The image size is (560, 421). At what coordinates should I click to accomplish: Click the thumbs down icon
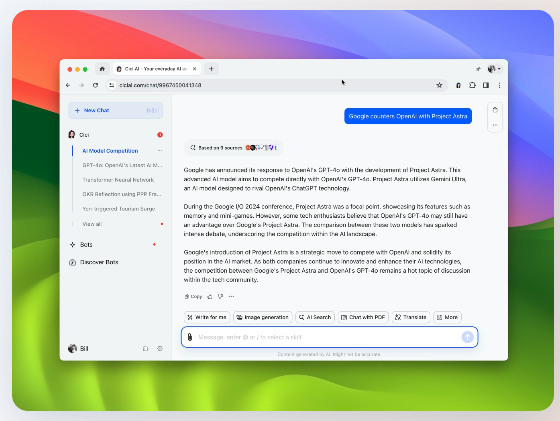coord(220,296)
